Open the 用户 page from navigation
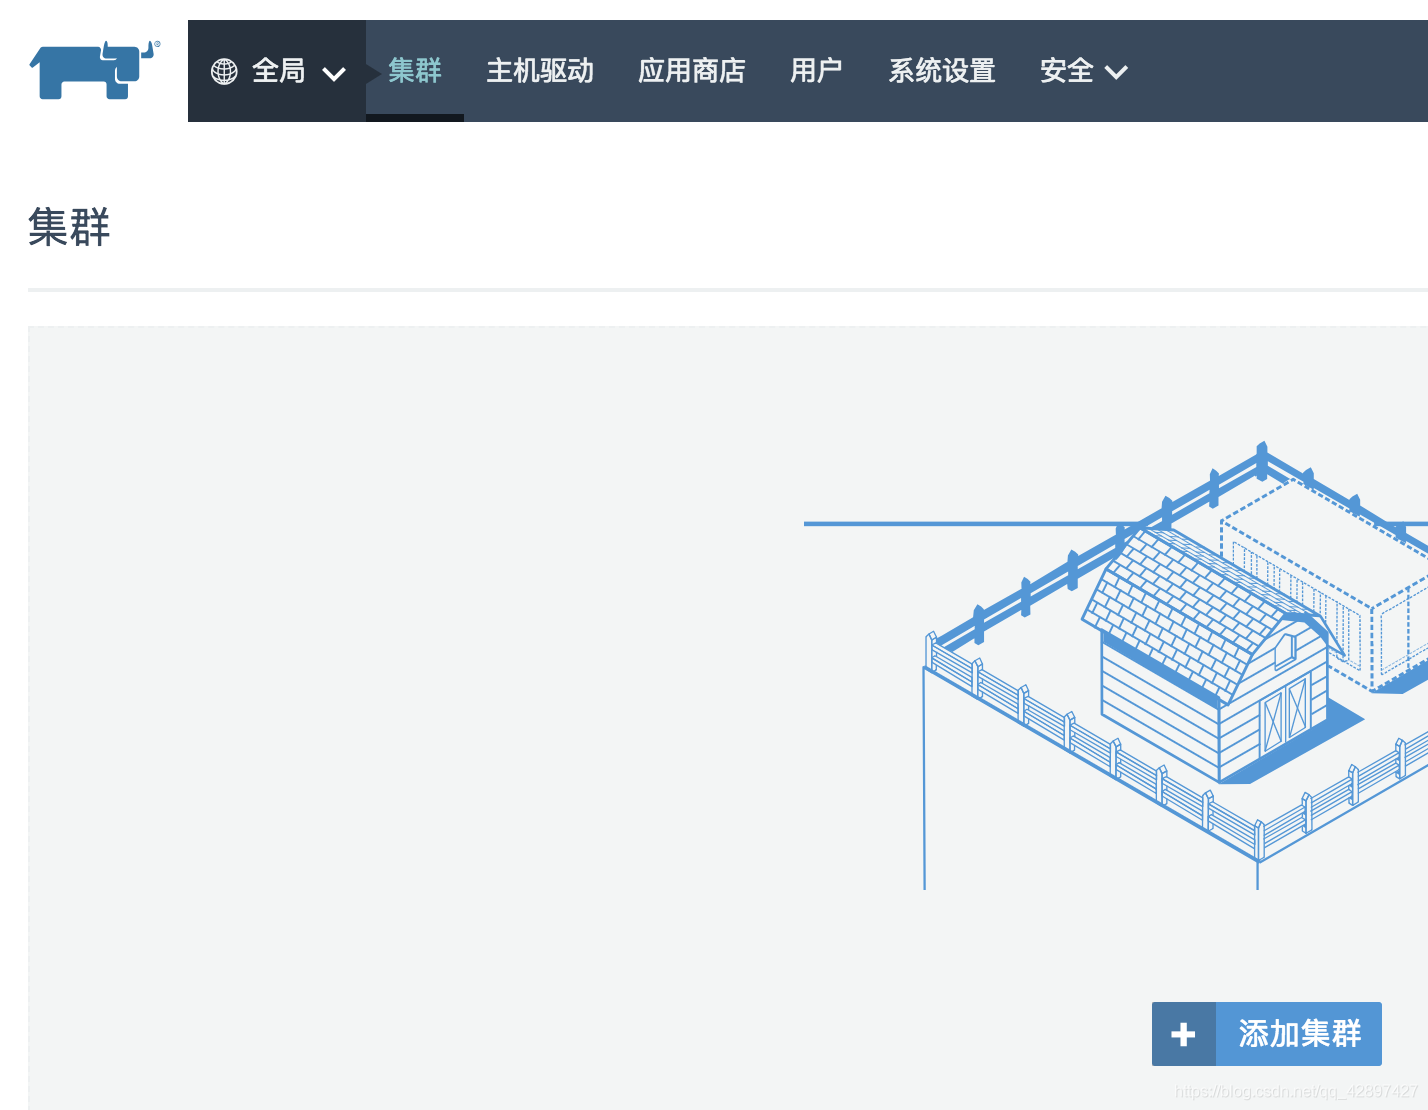 (816, 71)
